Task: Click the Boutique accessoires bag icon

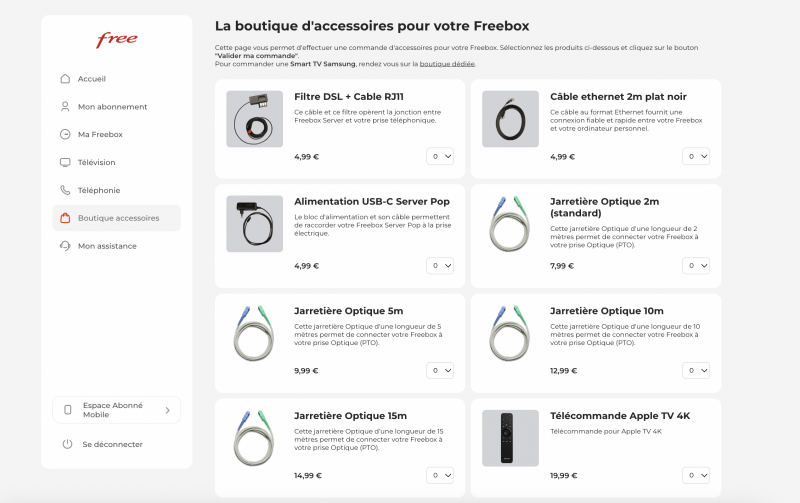Action: [65, 218]
